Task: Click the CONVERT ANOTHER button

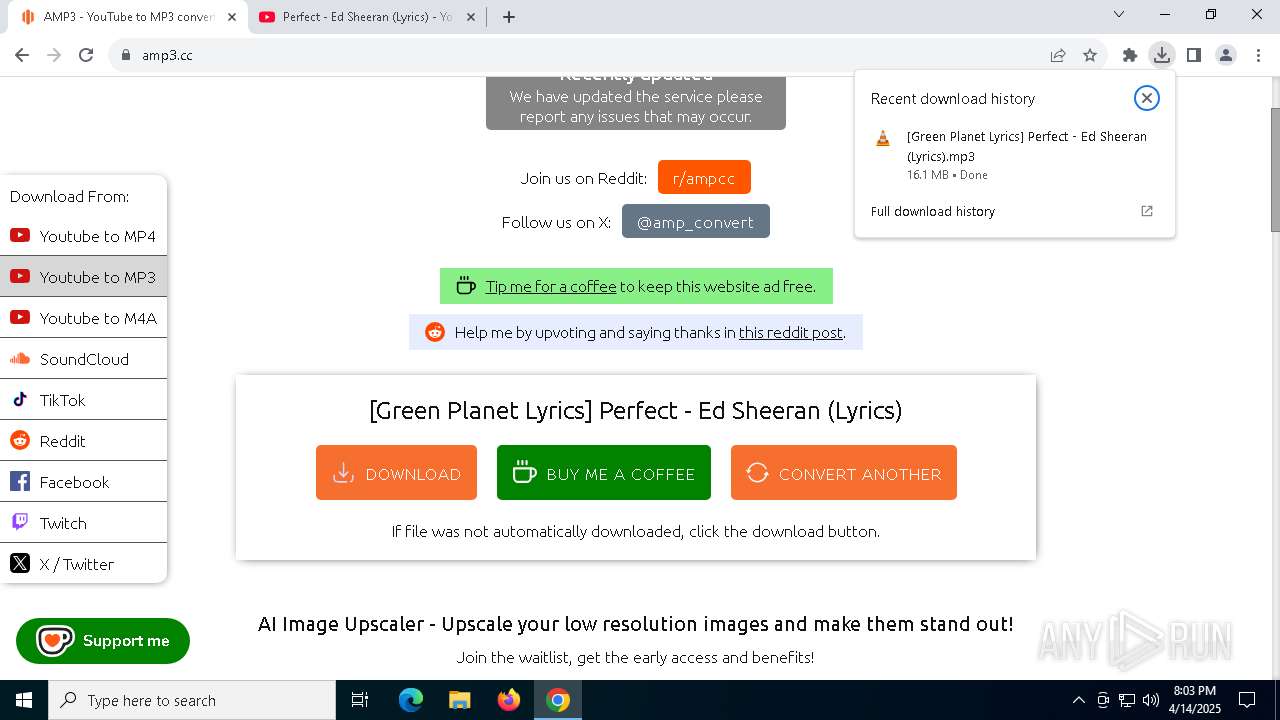Action: tap(843, 473)
